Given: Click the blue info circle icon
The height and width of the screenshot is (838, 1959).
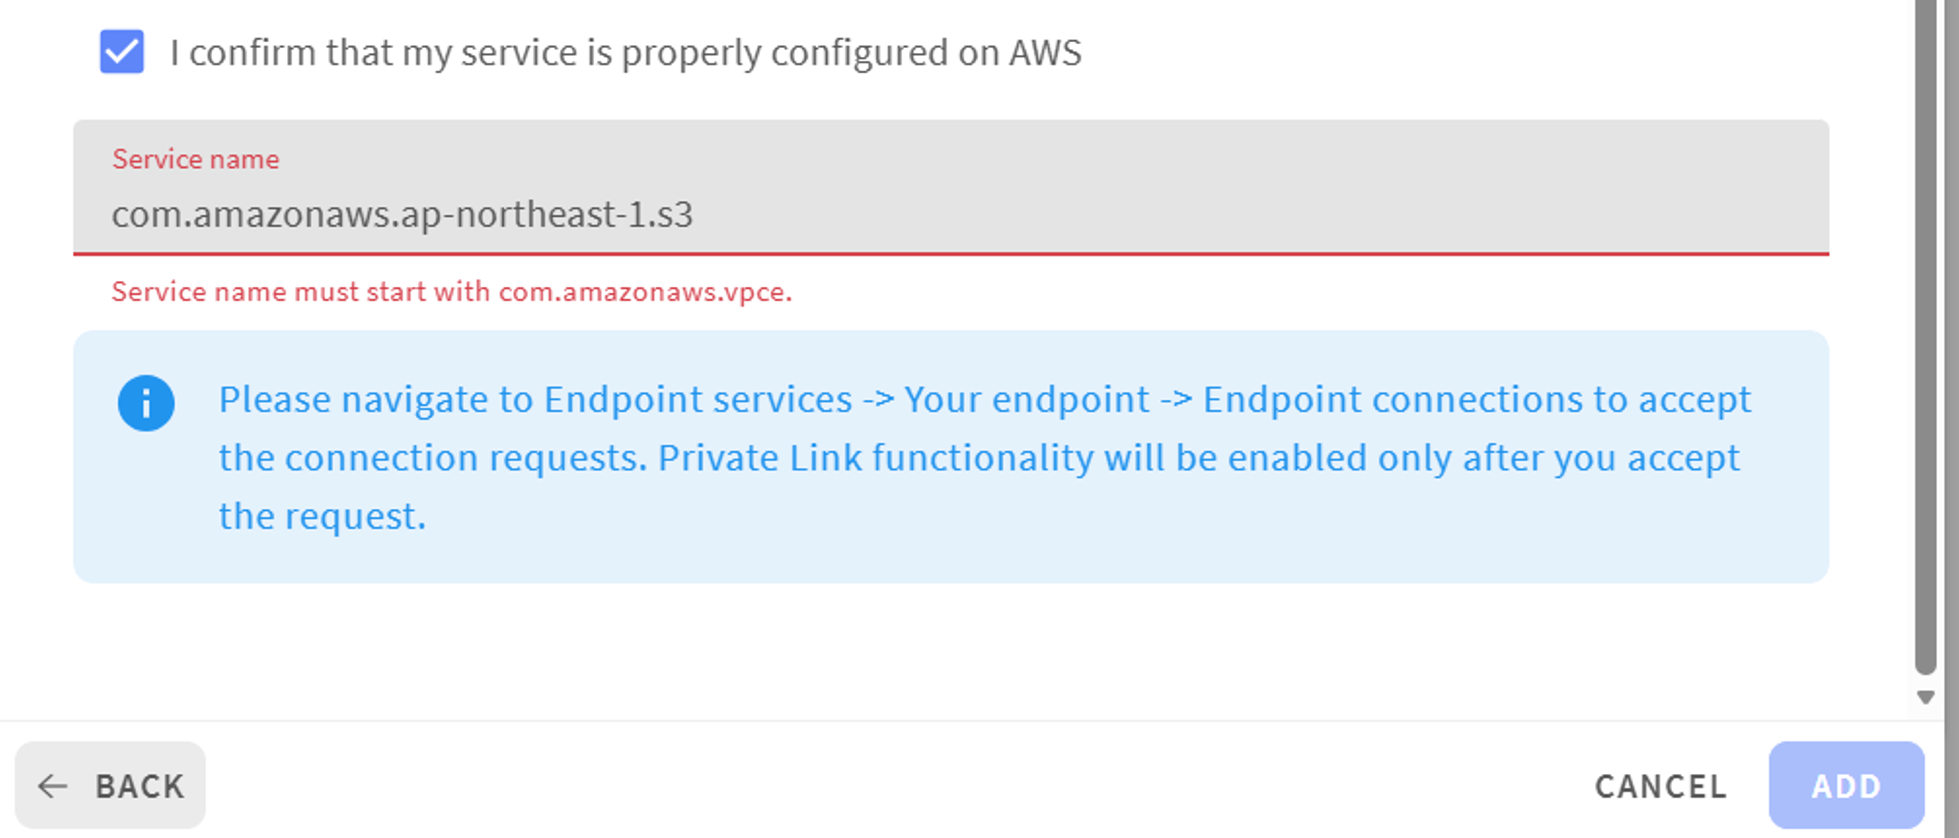Looking at the screenshot, I should [x=146, y=403].
